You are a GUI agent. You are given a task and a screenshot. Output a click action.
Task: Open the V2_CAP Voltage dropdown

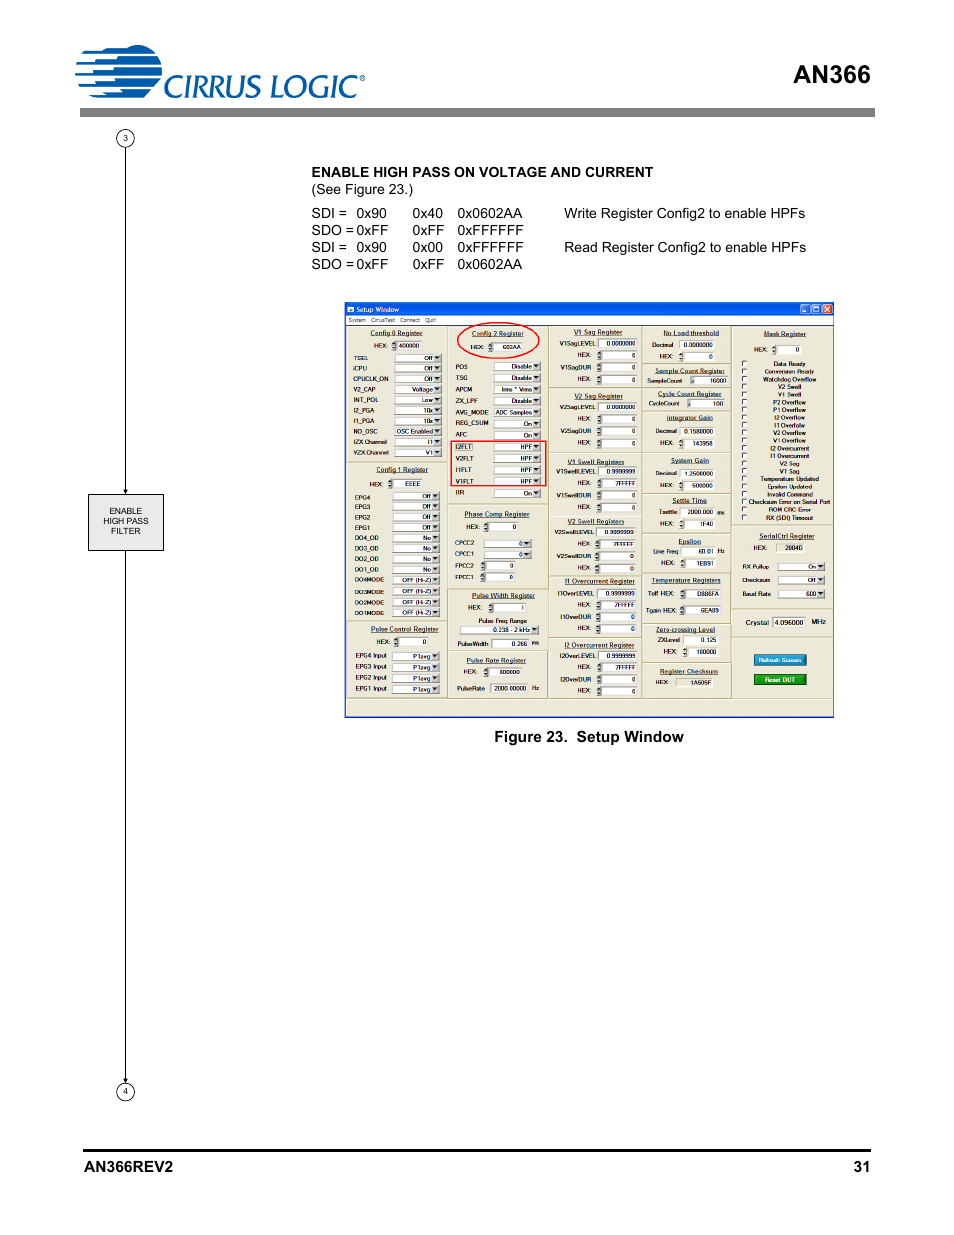pos(417,389)
